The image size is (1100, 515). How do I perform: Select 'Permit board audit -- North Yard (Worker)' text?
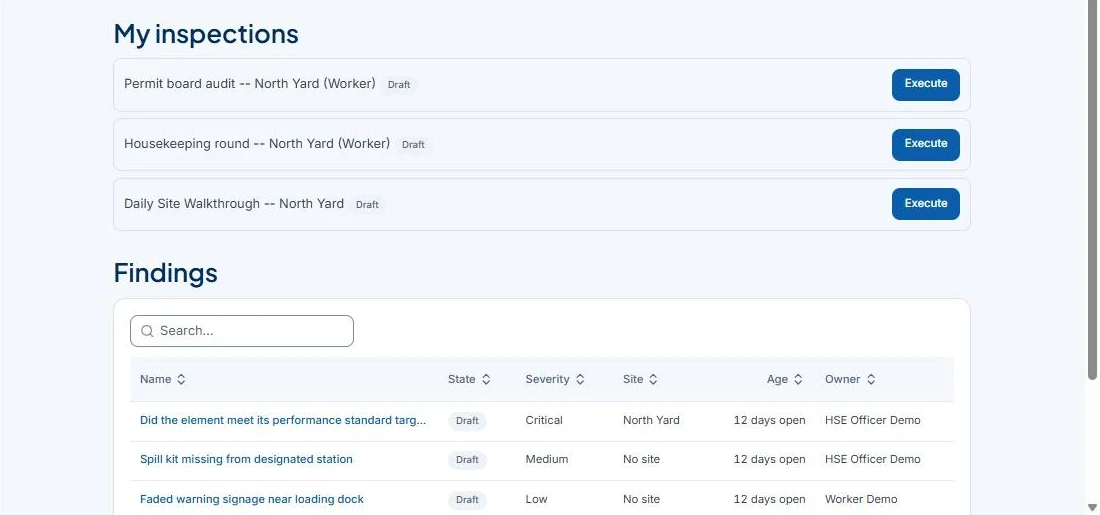(x=250, y=83)
